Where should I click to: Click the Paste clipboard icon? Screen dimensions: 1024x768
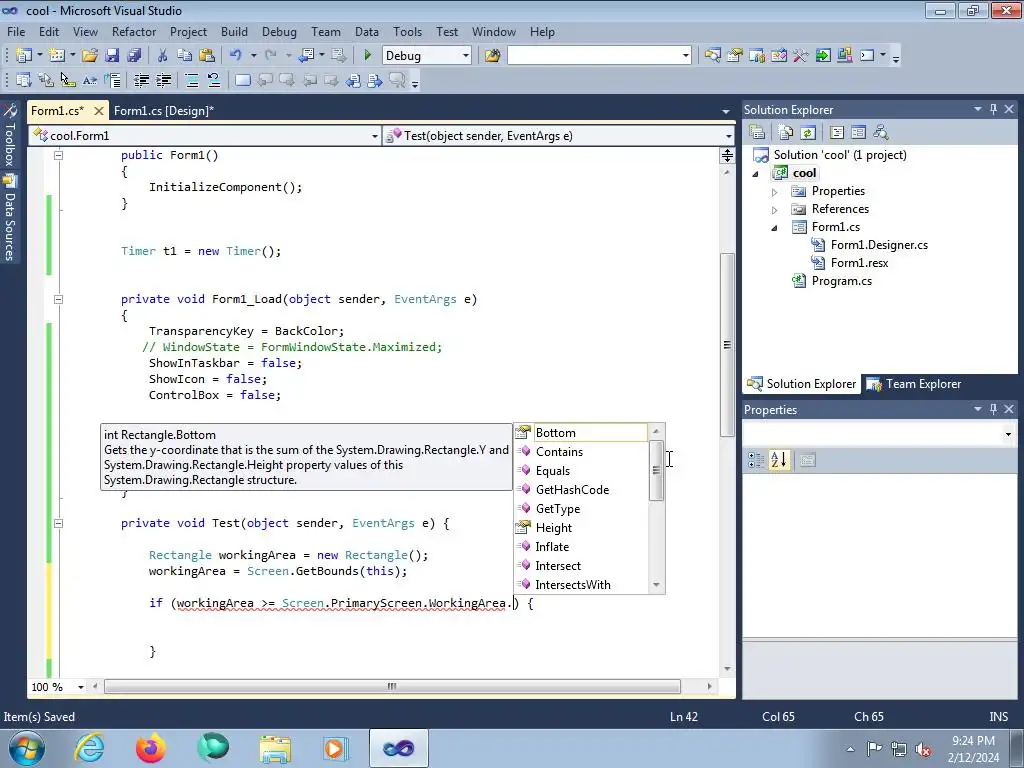(207, 56)
